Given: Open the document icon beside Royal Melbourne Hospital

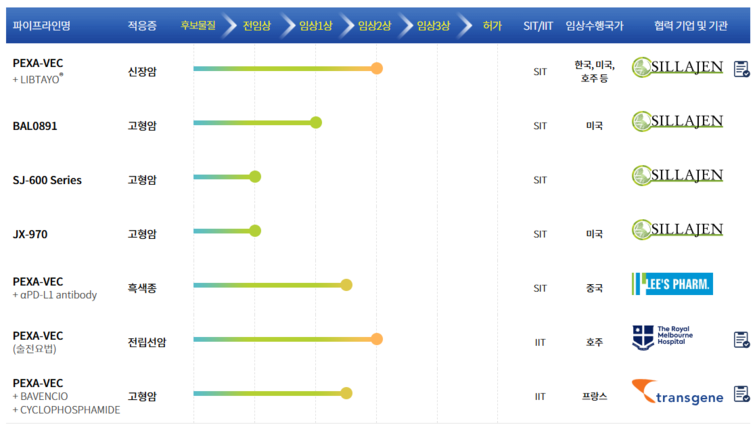Looking at the screenshot, I should click(741, 339).
